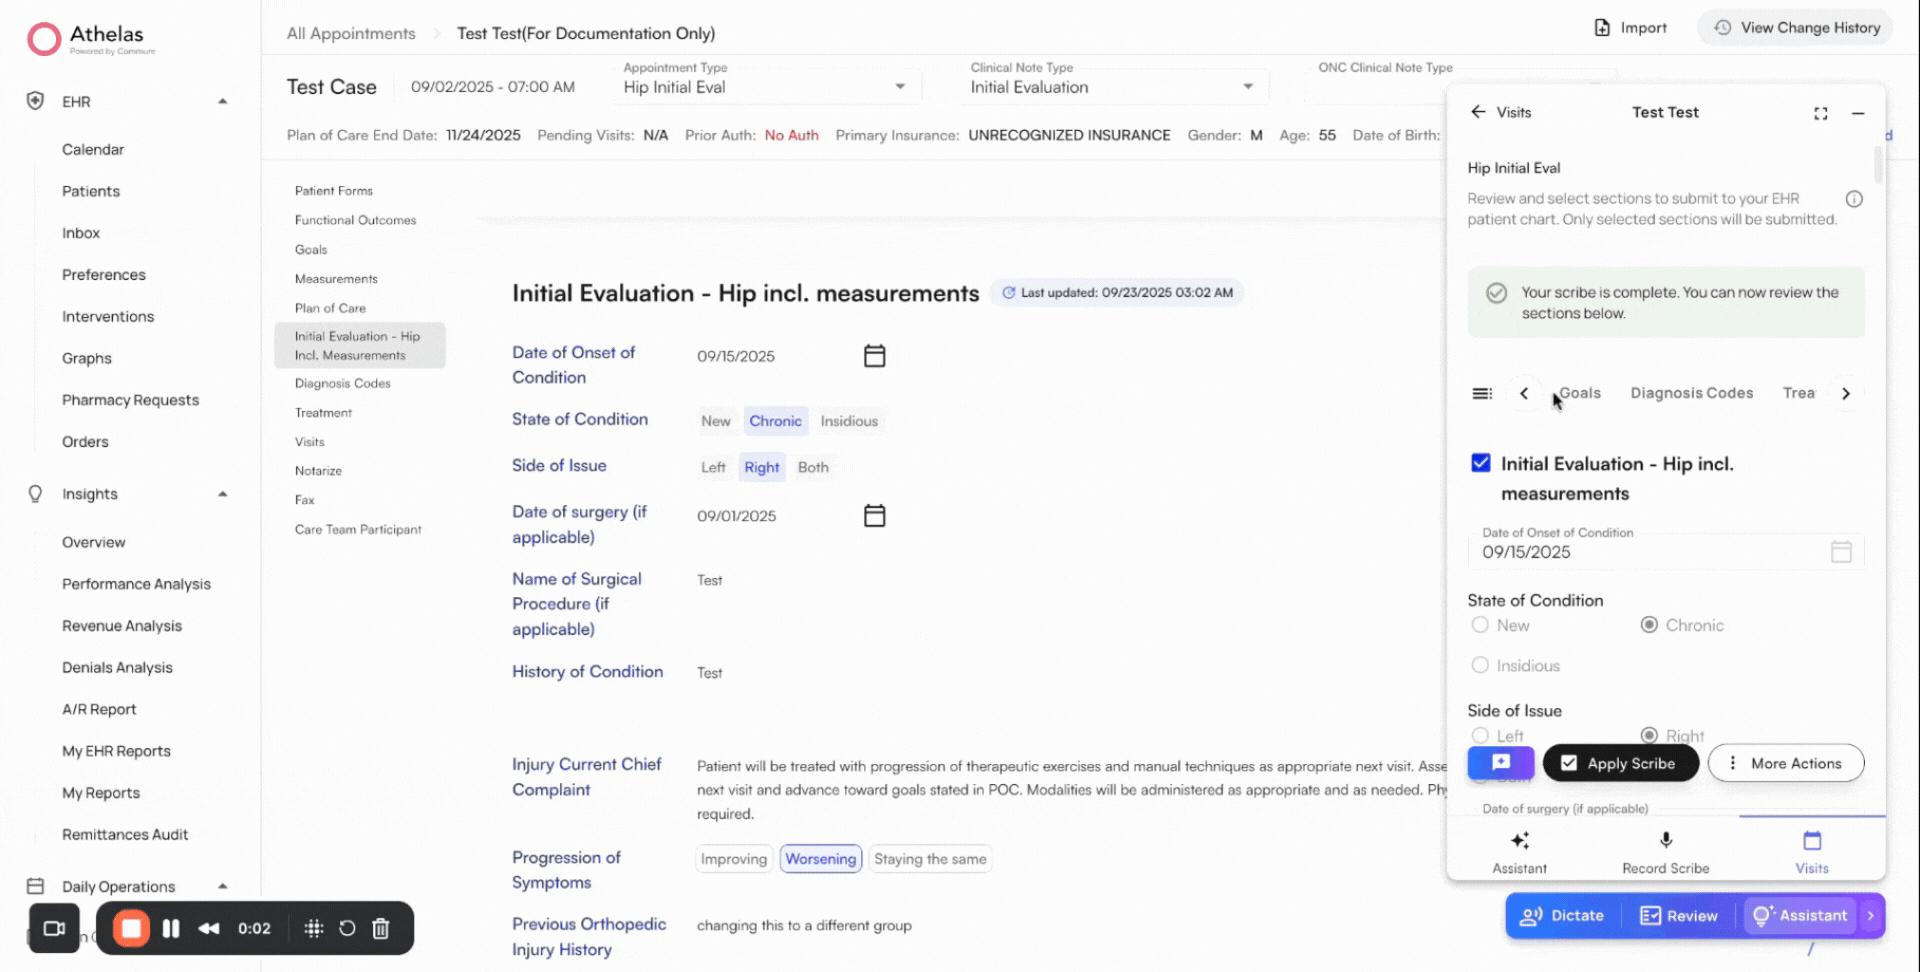Click the info icon beside review instructions

[x=1854, y=199]
